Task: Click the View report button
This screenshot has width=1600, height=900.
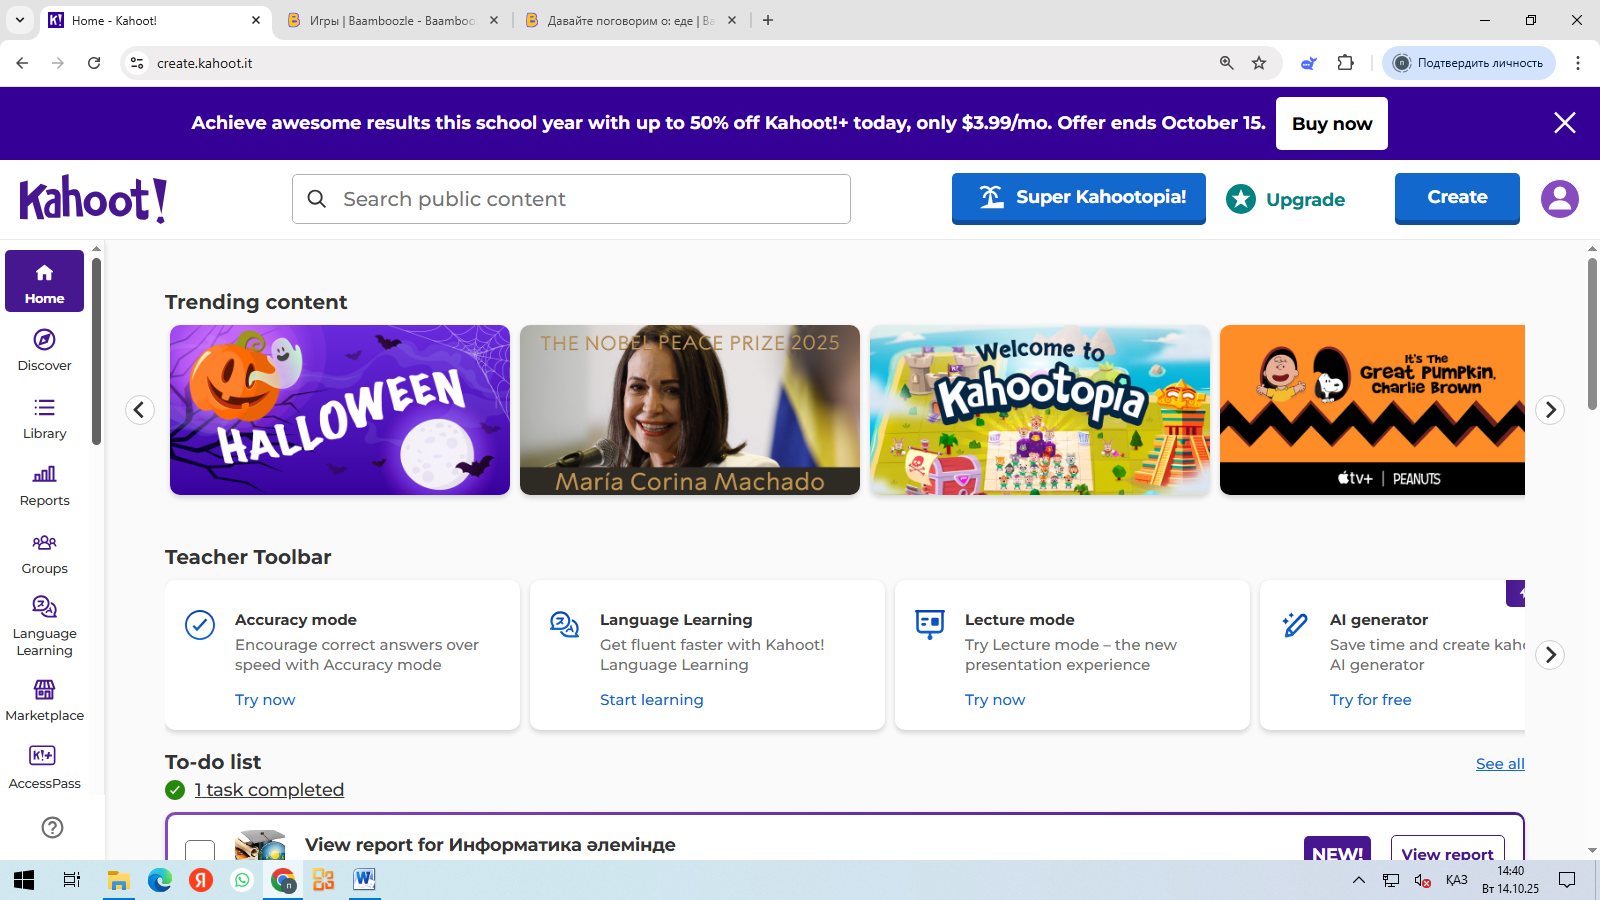Action: pyautogui.click(x=1447, y=848)
